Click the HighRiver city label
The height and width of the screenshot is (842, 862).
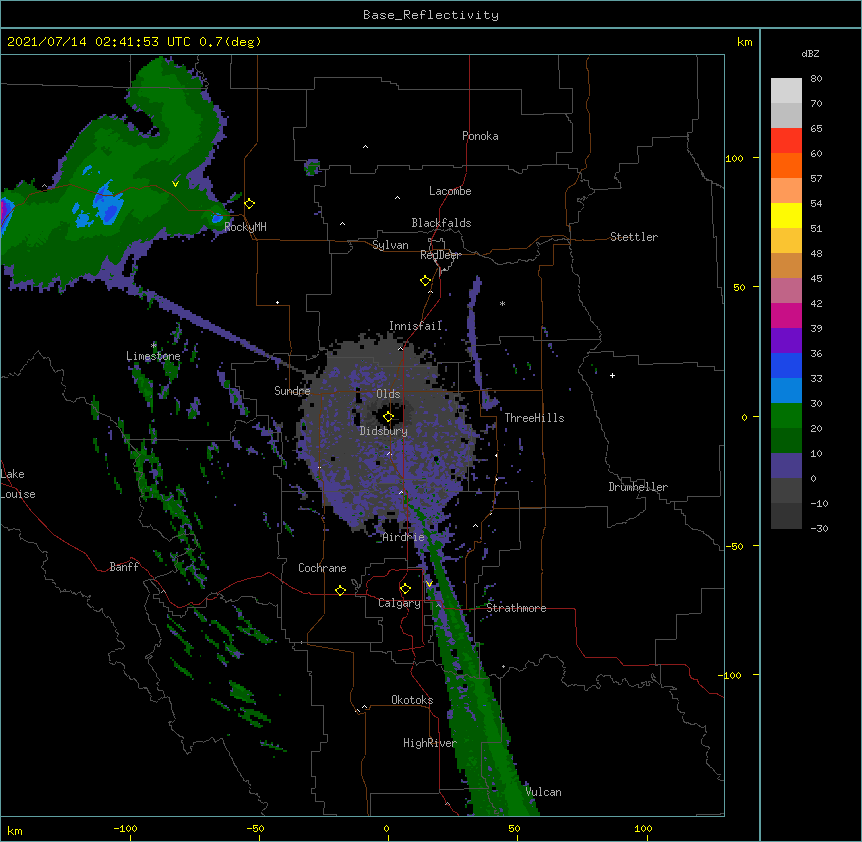click(430, 743)
